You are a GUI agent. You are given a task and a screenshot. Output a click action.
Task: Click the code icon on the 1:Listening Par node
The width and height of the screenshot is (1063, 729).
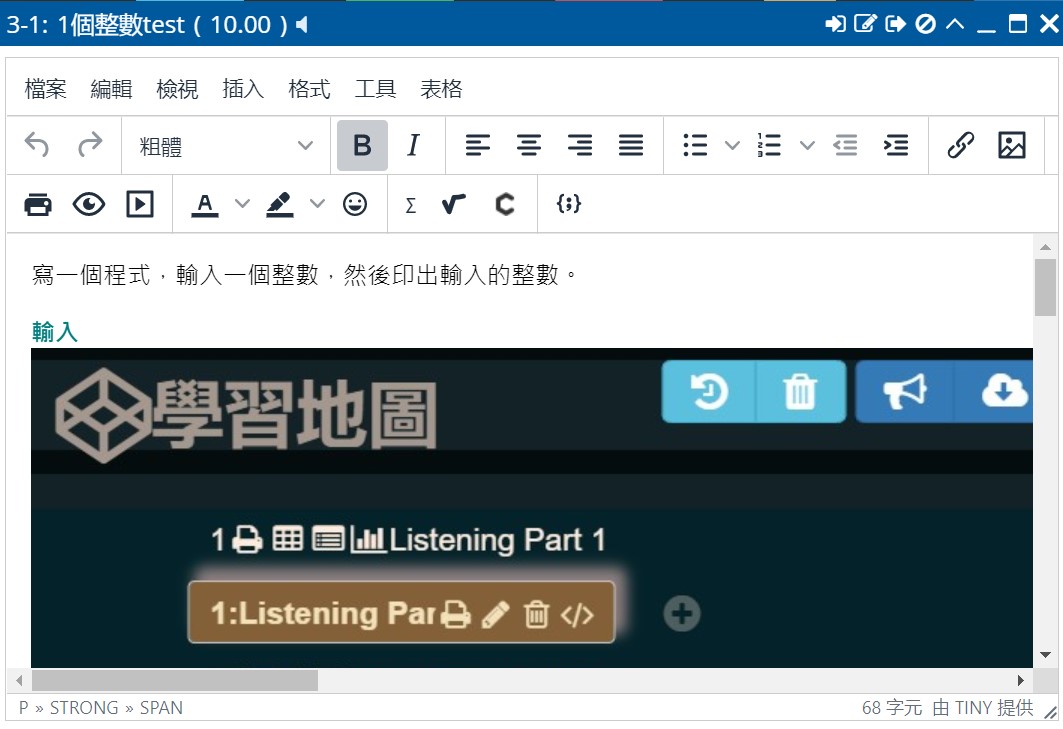pyautogui.click(x=577, y=615)
